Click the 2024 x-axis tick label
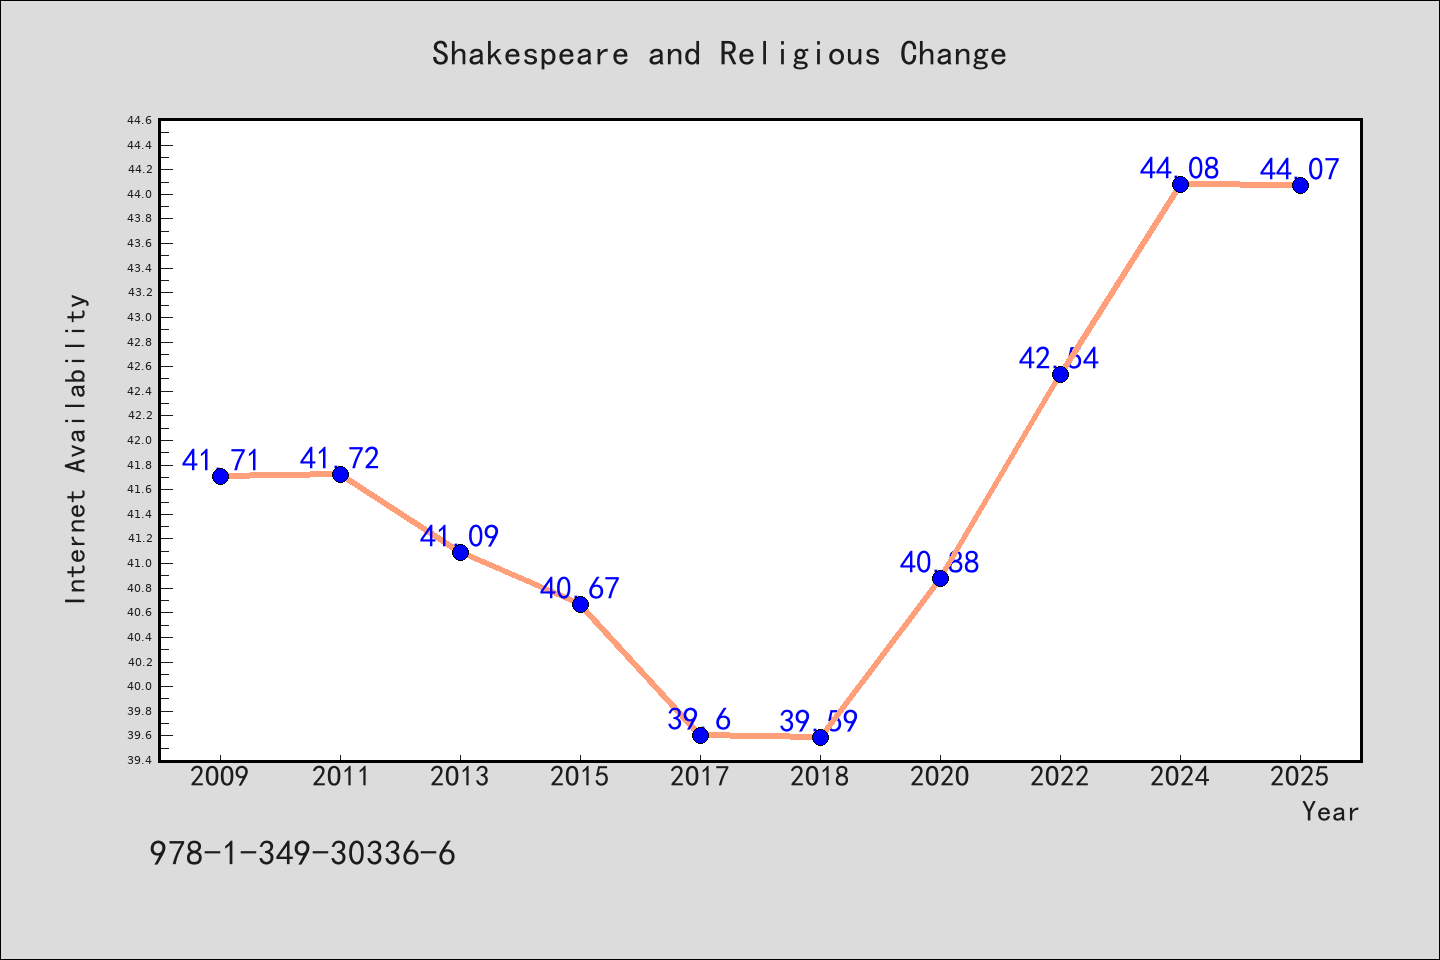This screenshot has height=960, width=1440. (x=1180, y=777)
